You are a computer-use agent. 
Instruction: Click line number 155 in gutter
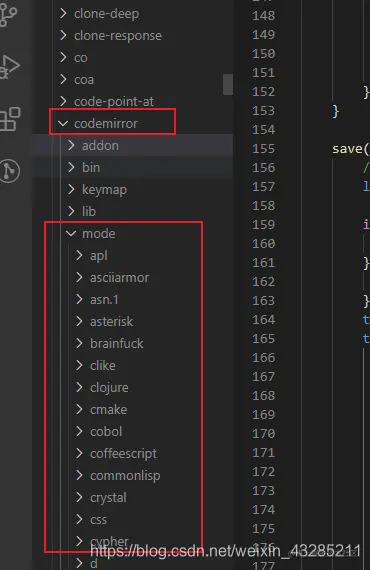tap(264, 149)
